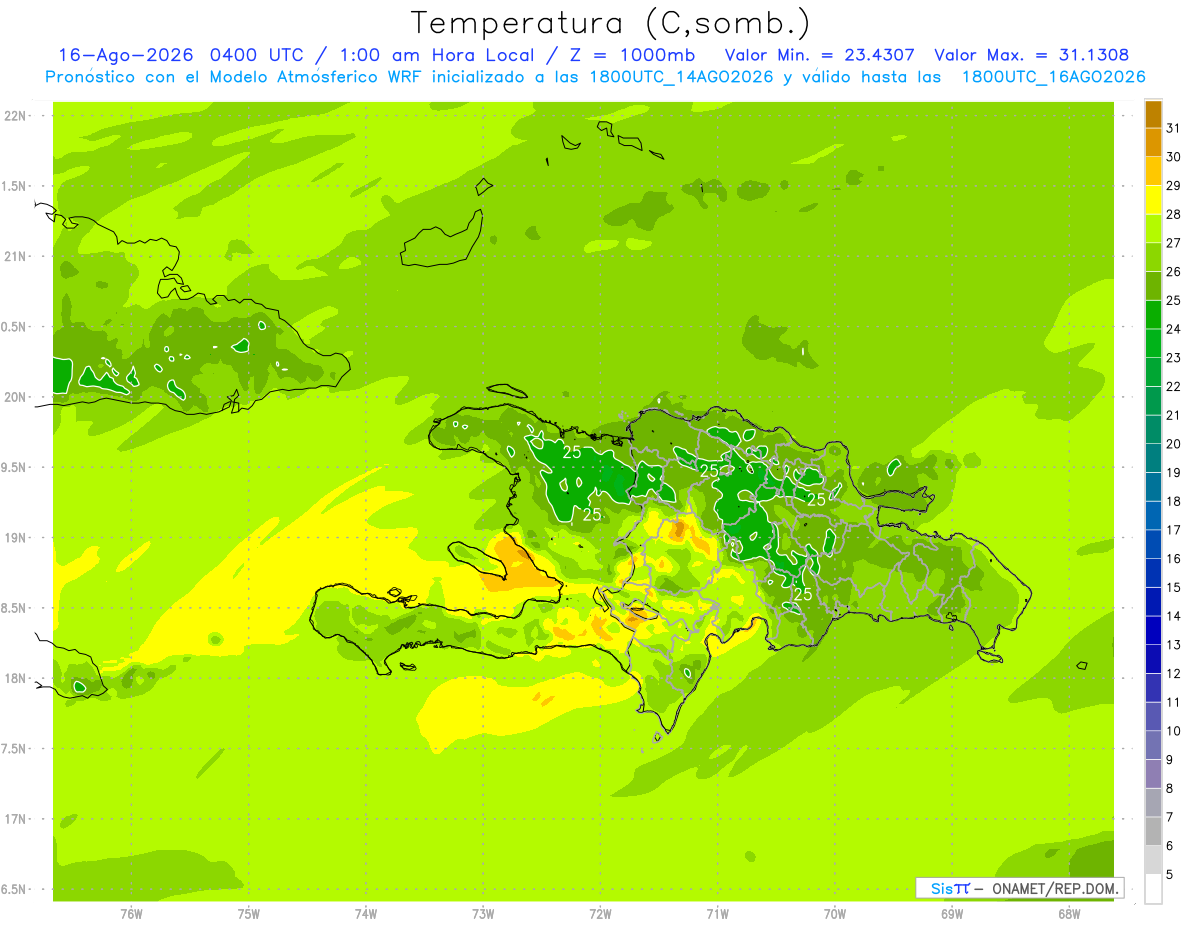Screen dimensions: 1200x927
Task: Click the colorbar value label "5"
Action: pyautogui.click(x=1171, y=875)
